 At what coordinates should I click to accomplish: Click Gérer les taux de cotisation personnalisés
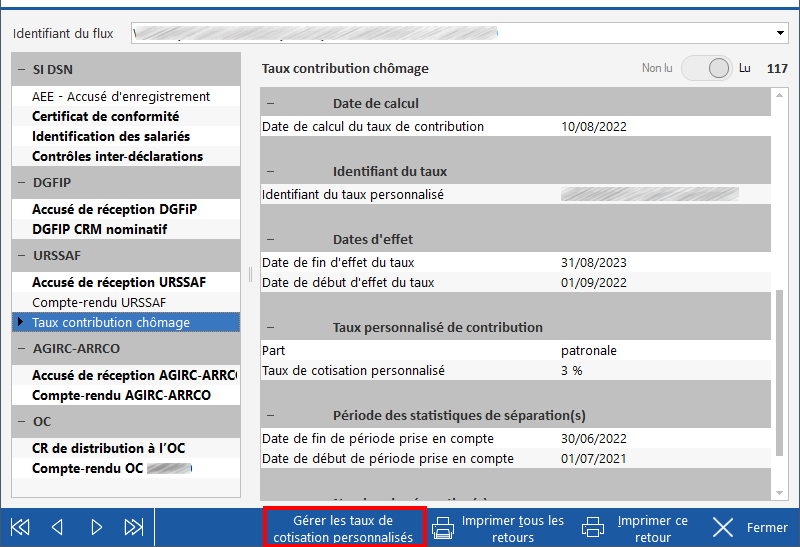(343, 528)
